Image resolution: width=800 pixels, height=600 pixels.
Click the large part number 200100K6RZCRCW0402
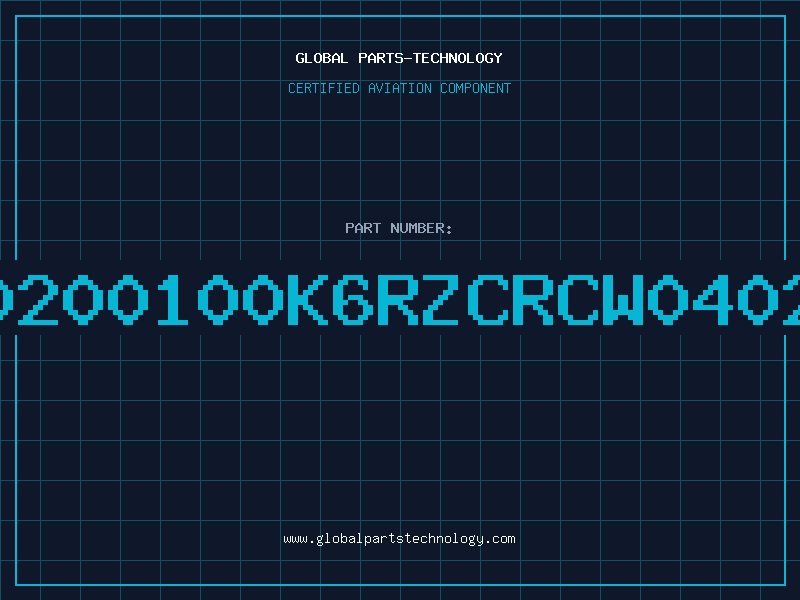[400, 299]
